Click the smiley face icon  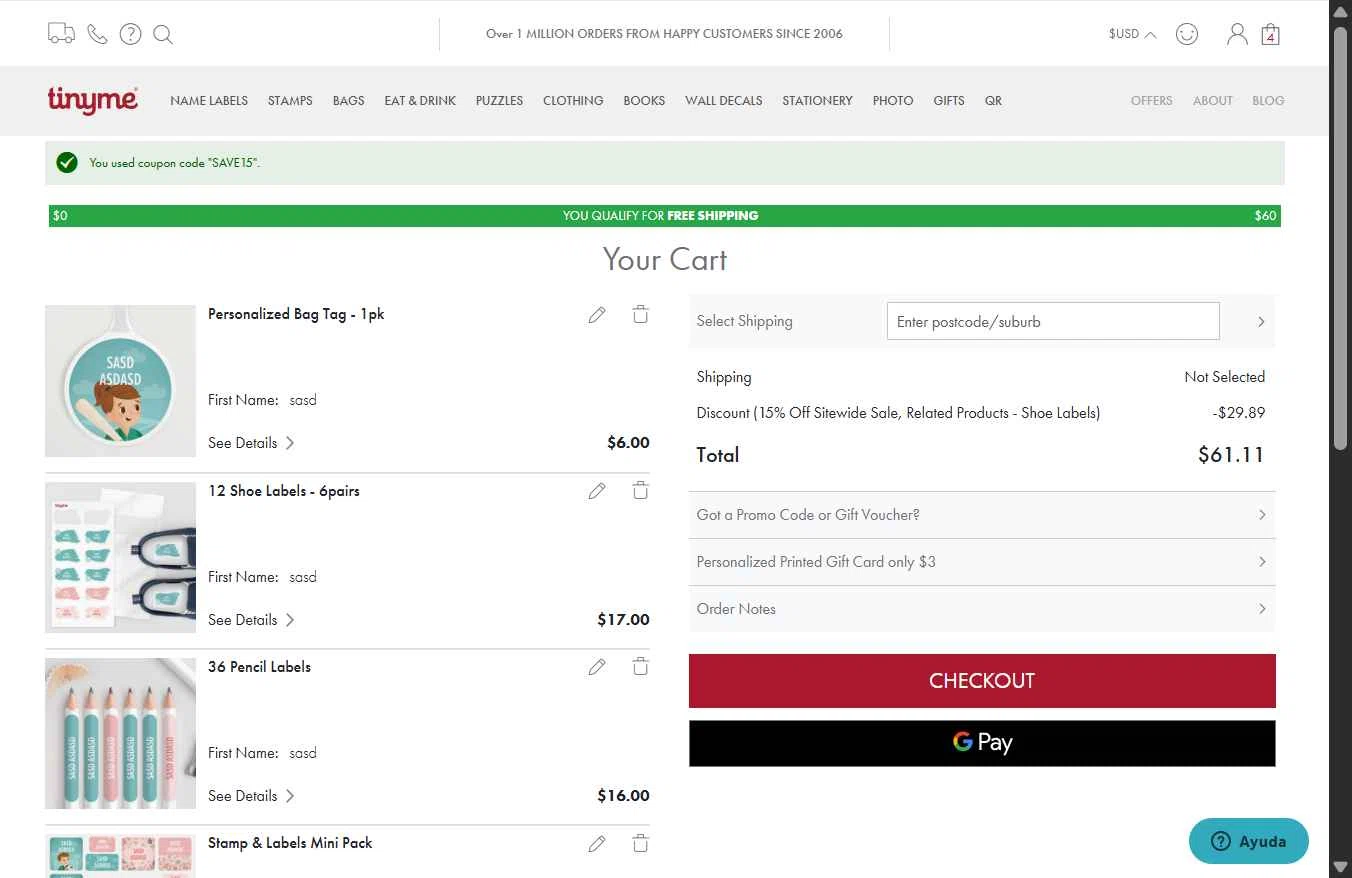(x=1187, y=34)
